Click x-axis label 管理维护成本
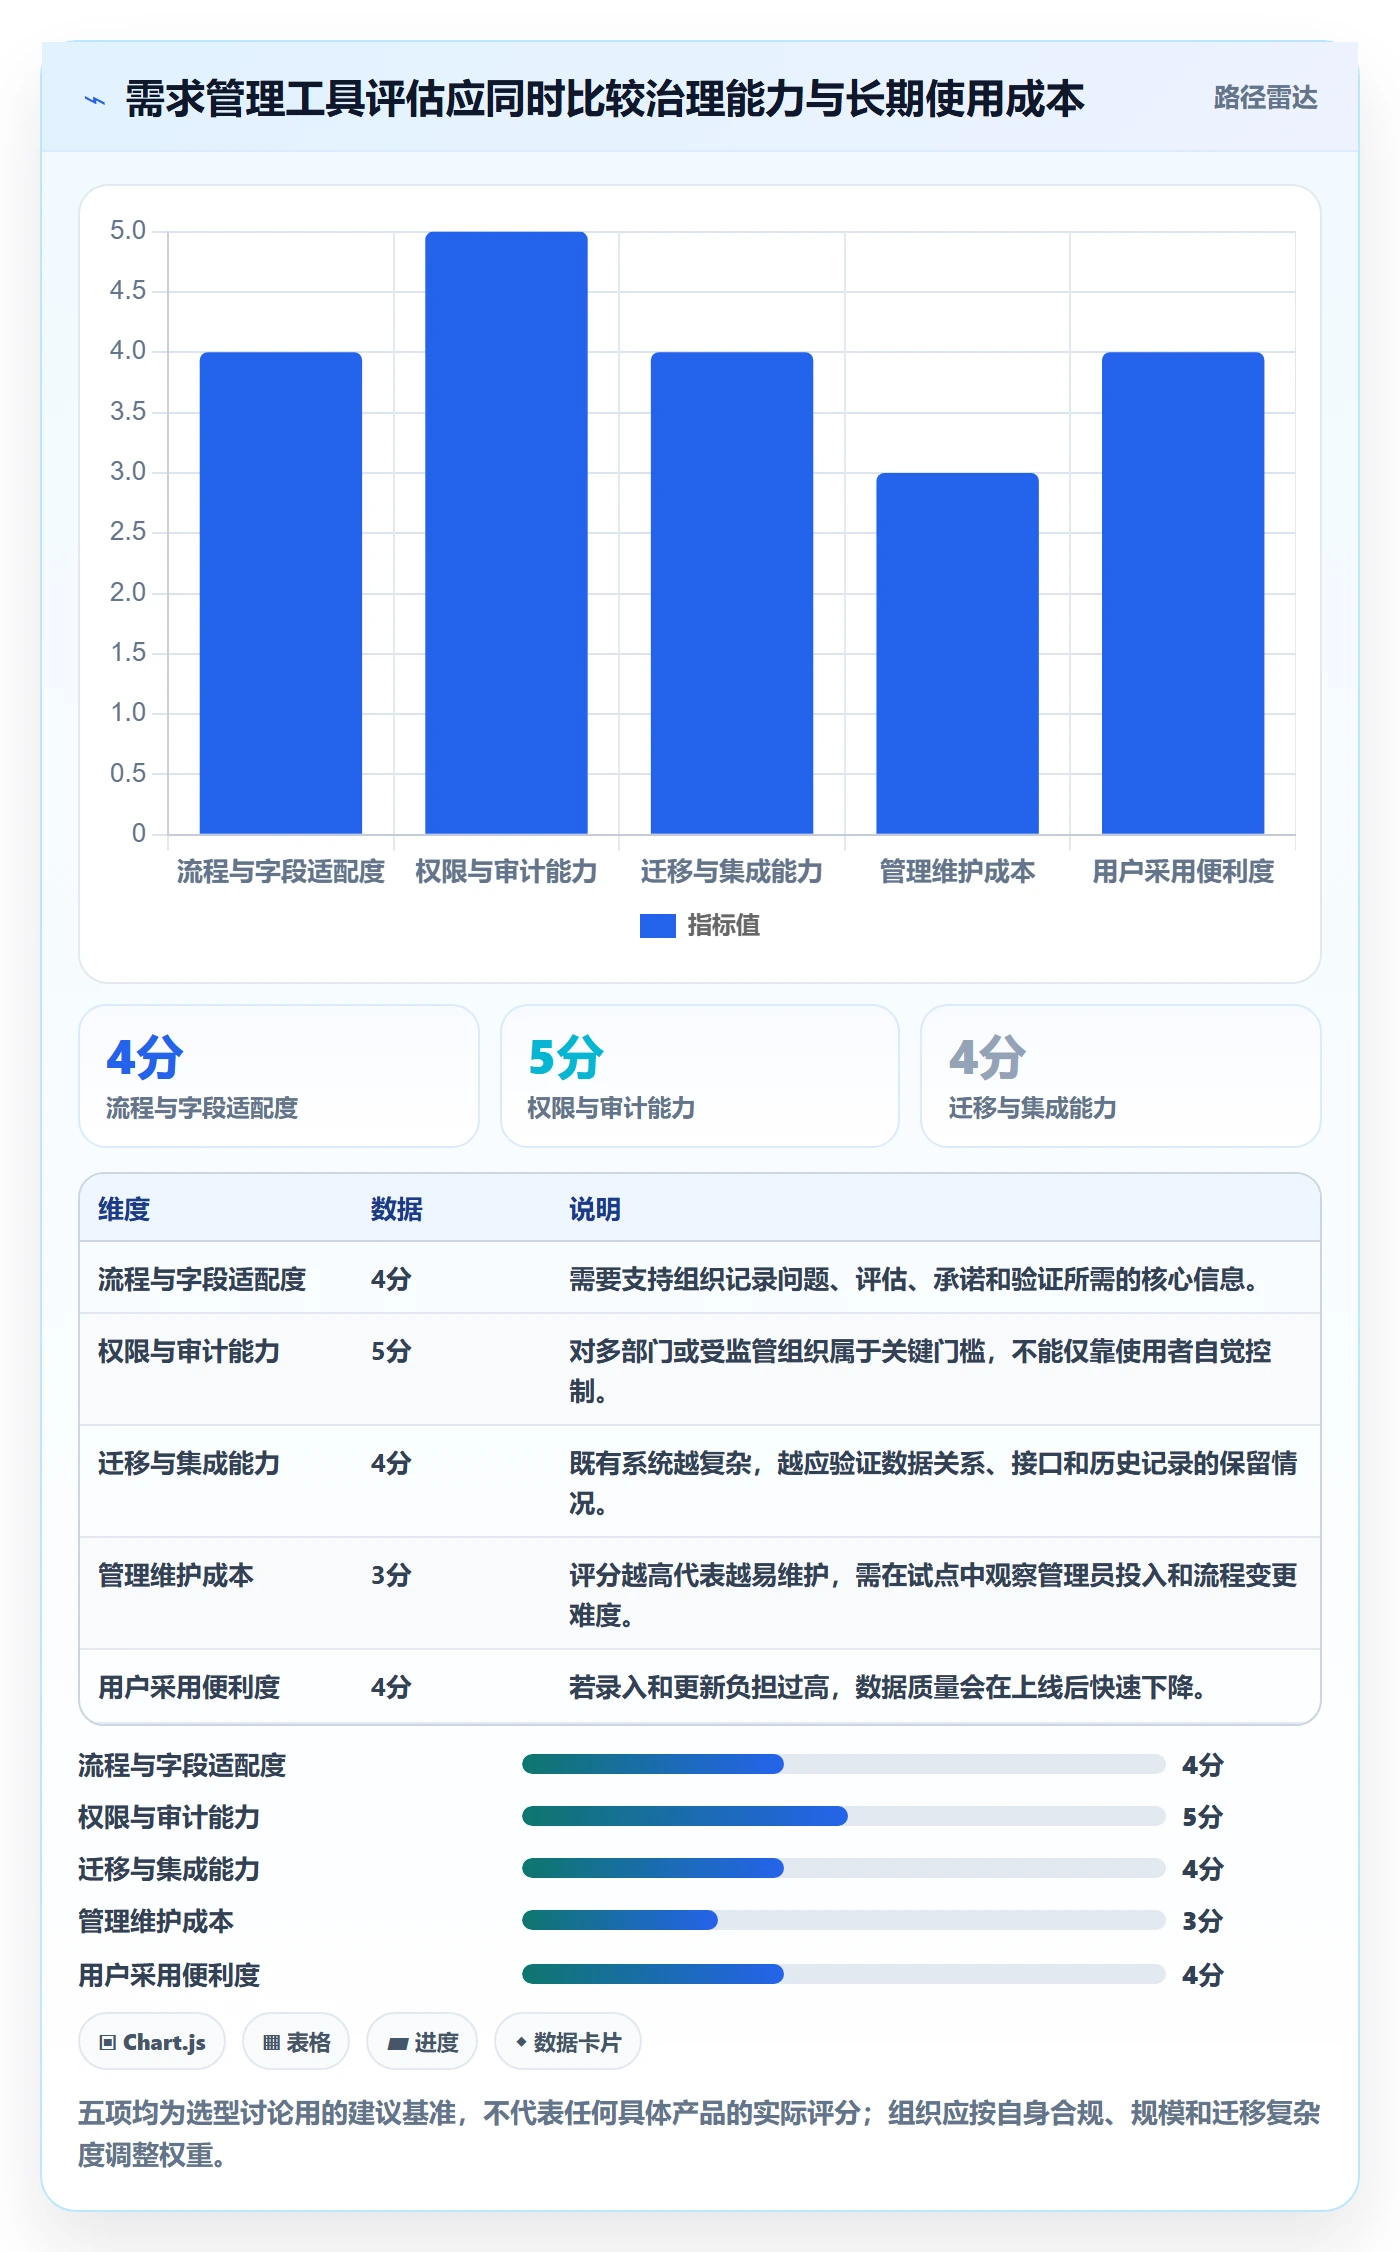 pyautogui.click(x=958, y=872)
